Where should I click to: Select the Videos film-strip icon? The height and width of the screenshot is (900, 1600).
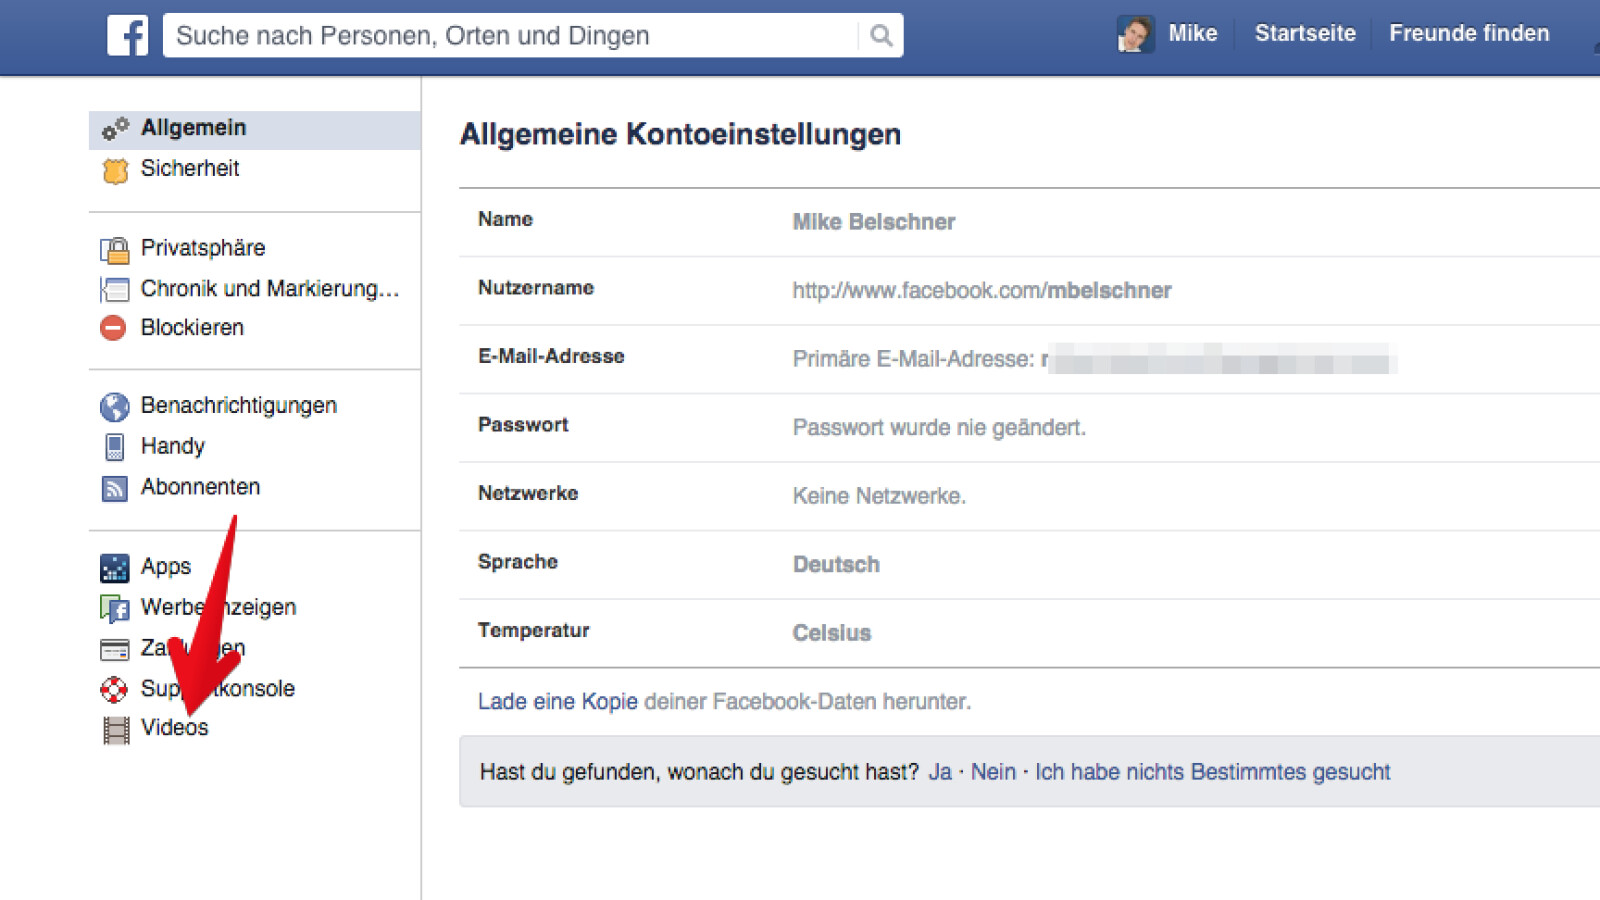(114, 728)
